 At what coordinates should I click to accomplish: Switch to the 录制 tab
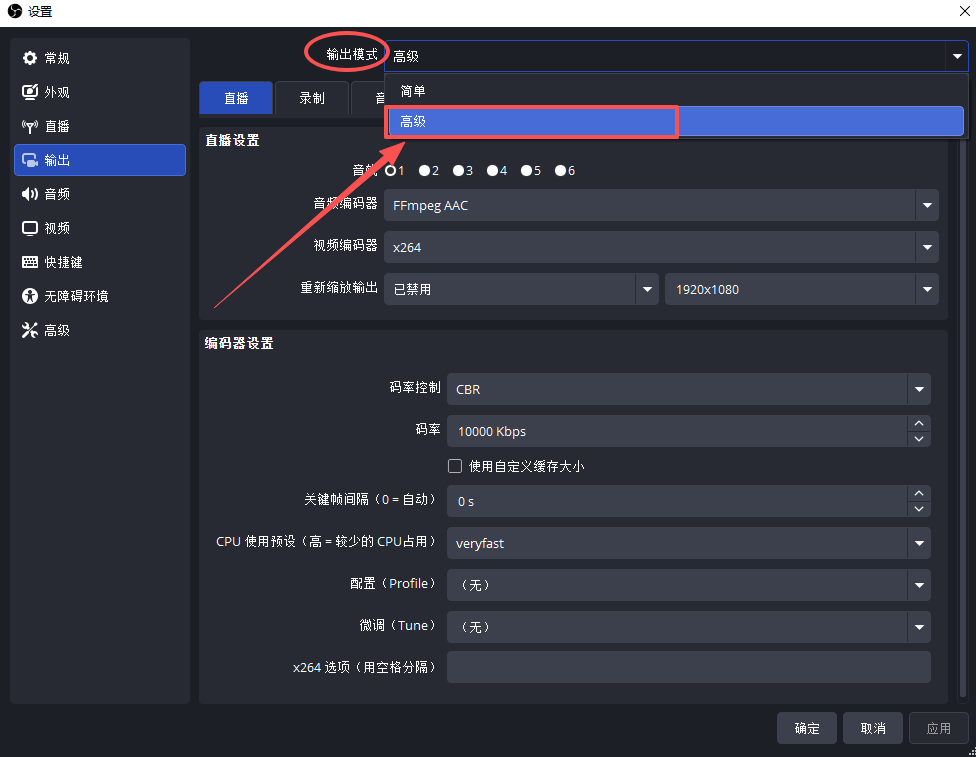point(312,98)
